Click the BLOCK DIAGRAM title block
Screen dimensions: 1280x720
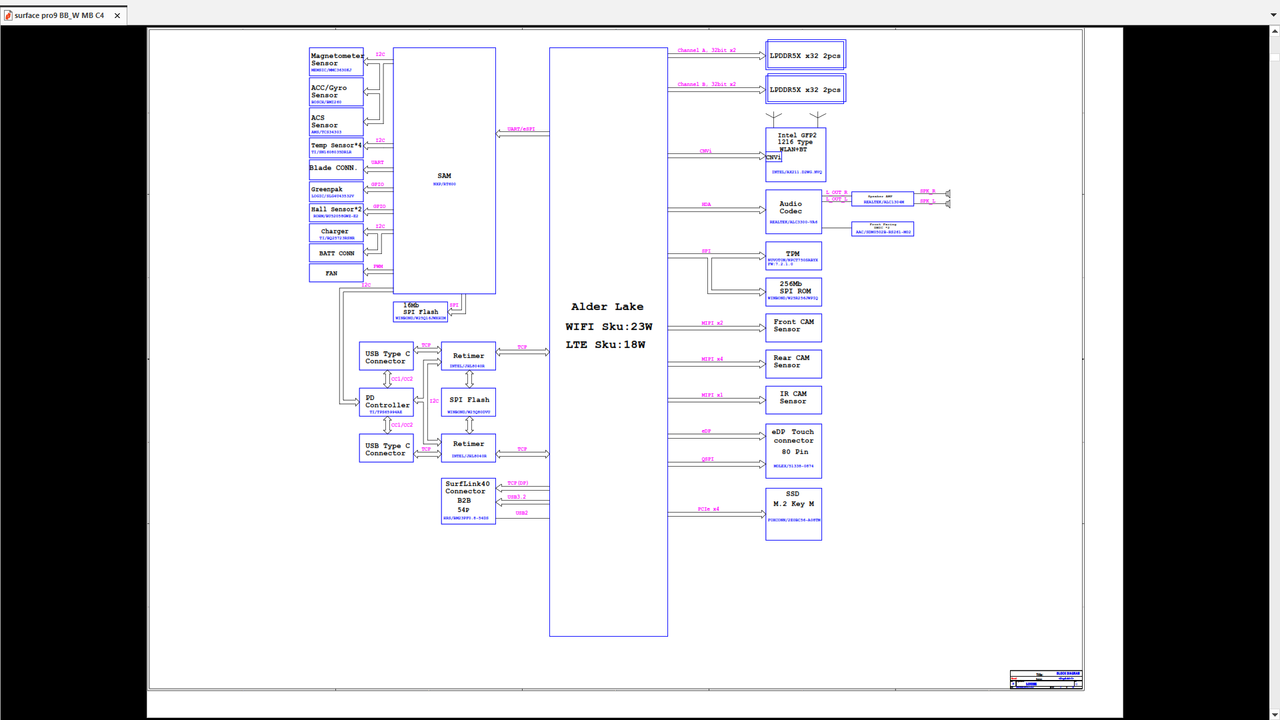[1046, 680]
